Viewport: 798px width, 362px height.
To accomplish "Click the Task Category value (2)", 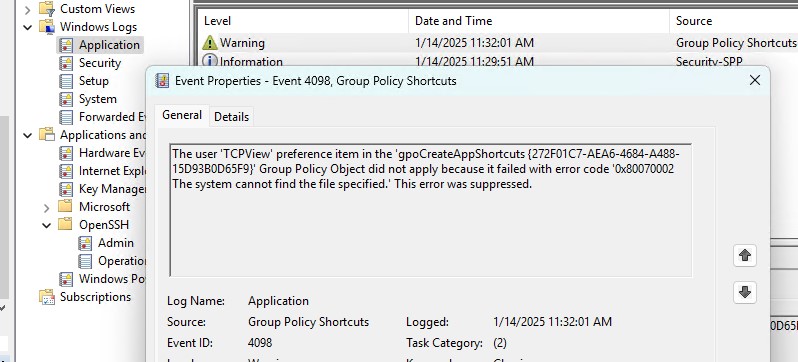I will click(x=500, y=343).
